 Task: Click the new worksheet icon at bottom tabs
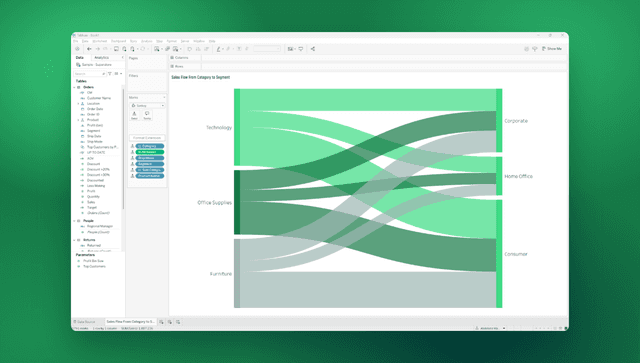[x=162, y=322]
